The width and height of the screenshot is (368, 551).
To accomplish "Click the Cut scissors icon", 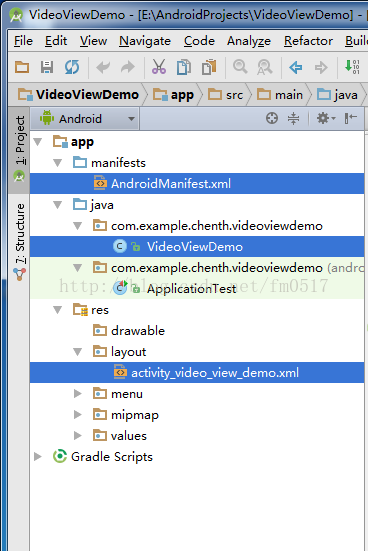I will point(159,67).
